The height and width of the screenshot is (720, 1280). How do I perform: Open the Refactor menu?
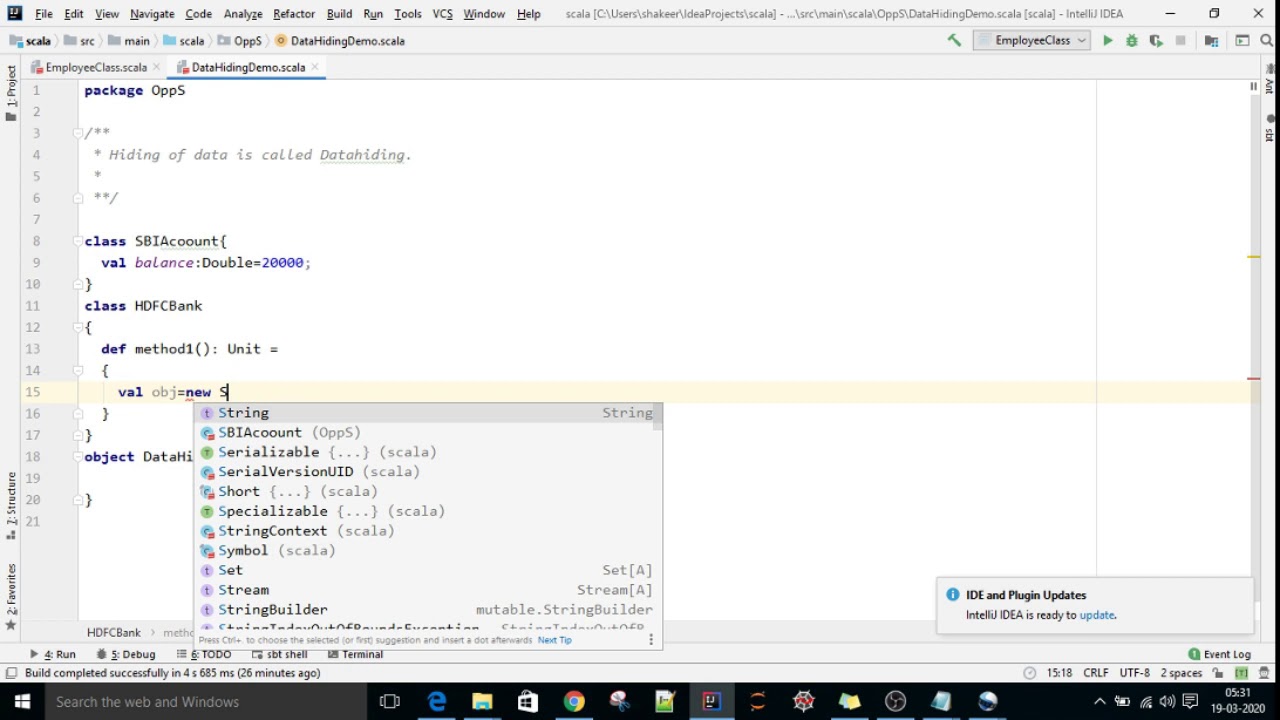(294, 14)
